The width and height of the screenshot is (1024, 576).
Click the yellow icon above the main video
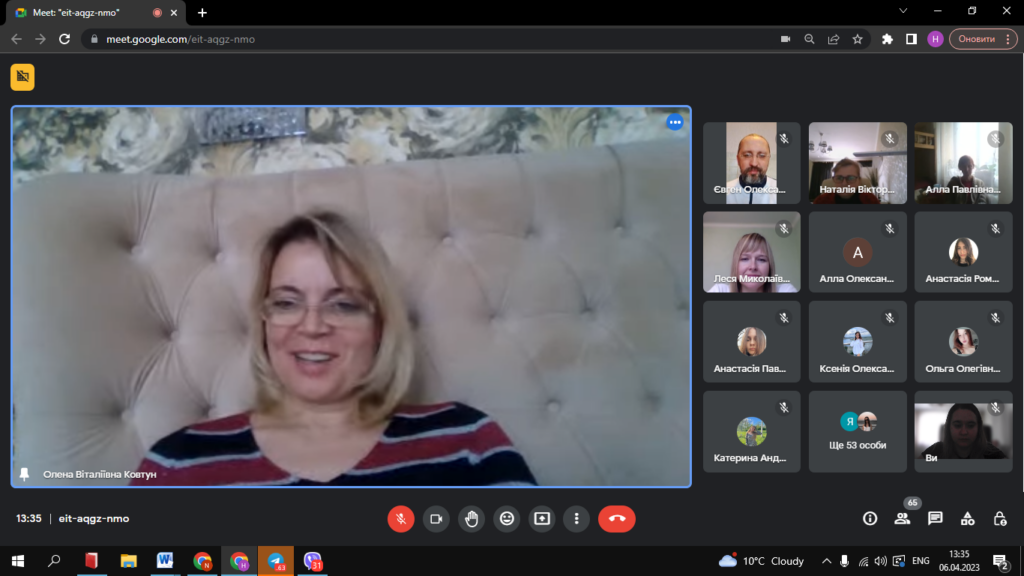(x=23, y=77)
